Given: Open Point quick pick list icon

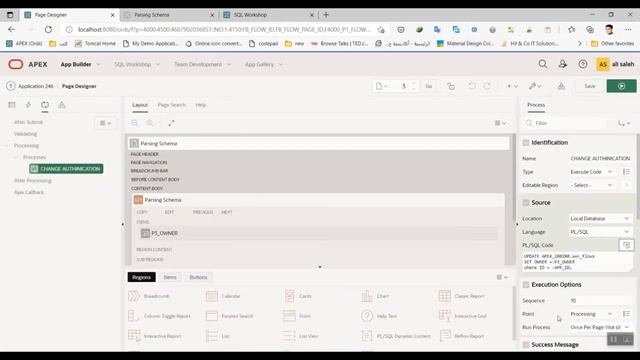Looking at the screenshot, I should pyautogui.click(x=627, y=313).
